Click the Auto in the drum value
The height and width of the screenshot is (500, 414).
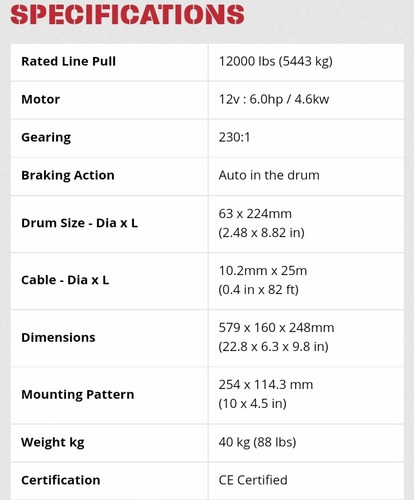(x=269, y=175)
